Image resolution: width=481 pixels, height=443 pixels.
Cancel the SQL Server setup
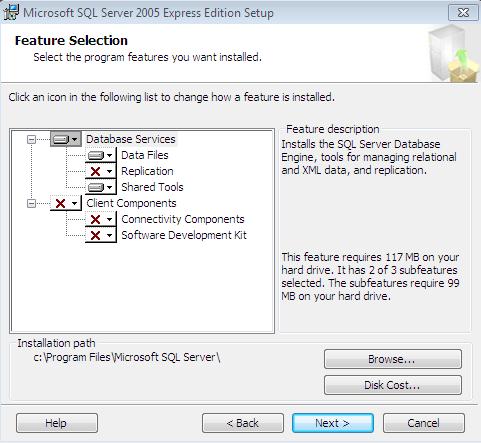[x=424, y=423]
